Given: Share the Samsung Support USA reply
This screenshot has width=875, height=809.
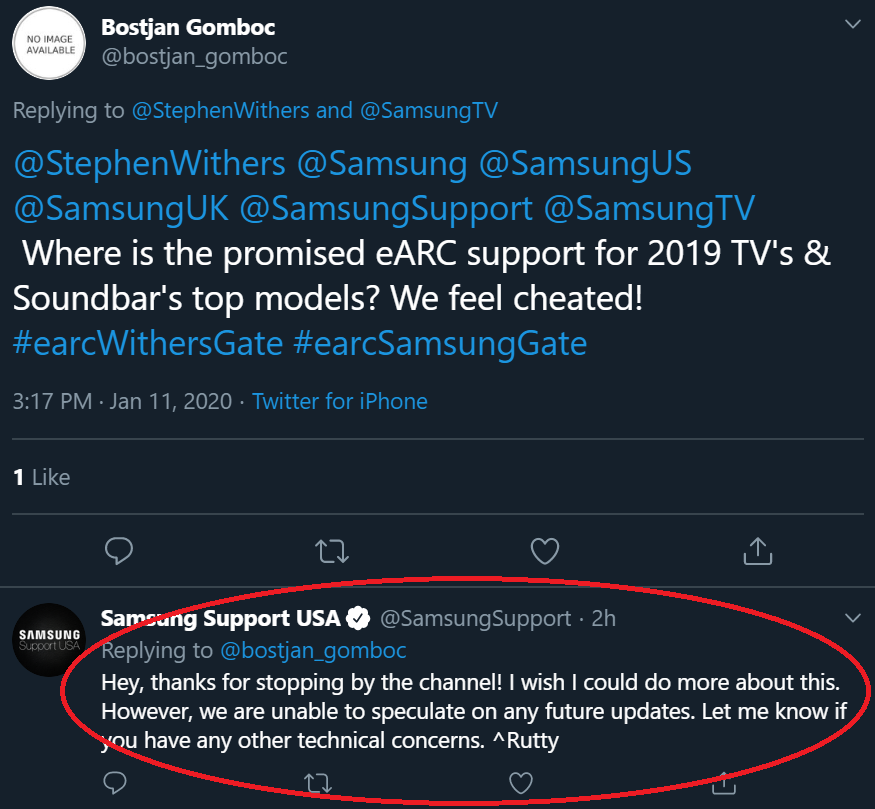Looking at the screenshot, I should point(722,780).
